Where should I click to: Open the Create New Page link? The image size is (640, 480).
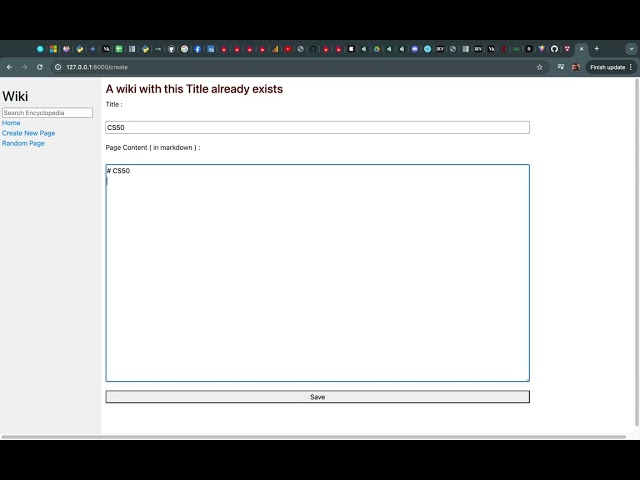click(29, 133)
